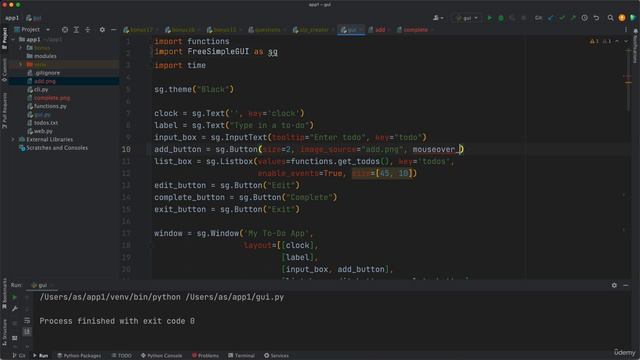Open the Terminal tool window
The image size is (640, 360).
point(242,356)
